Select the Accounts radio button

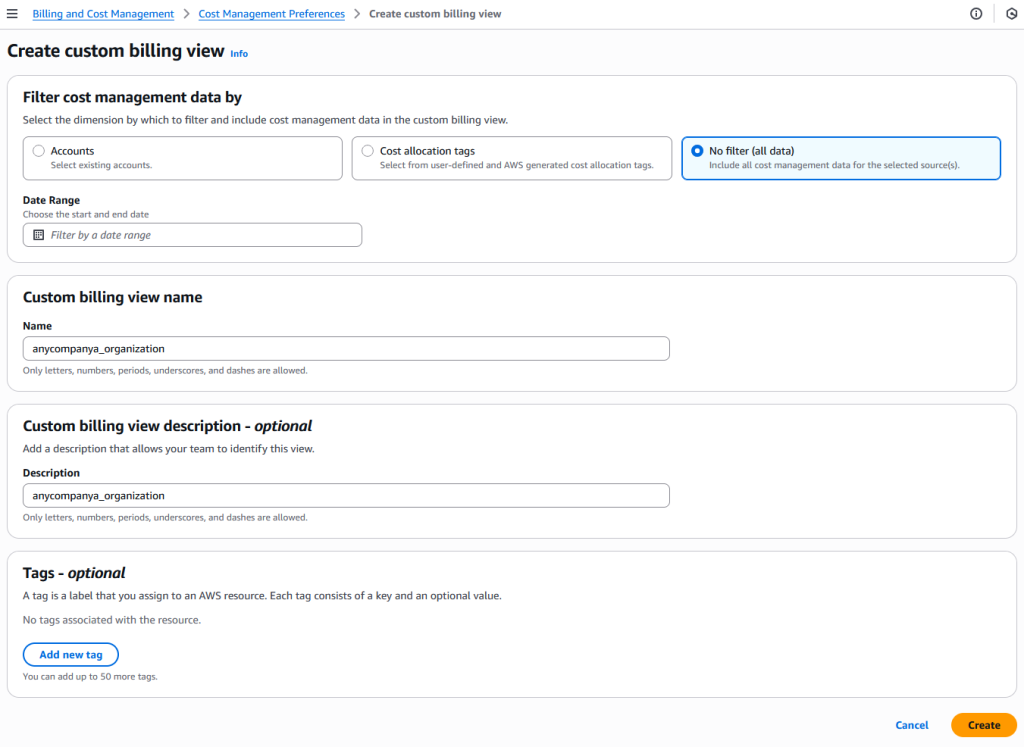coord(39,151)
